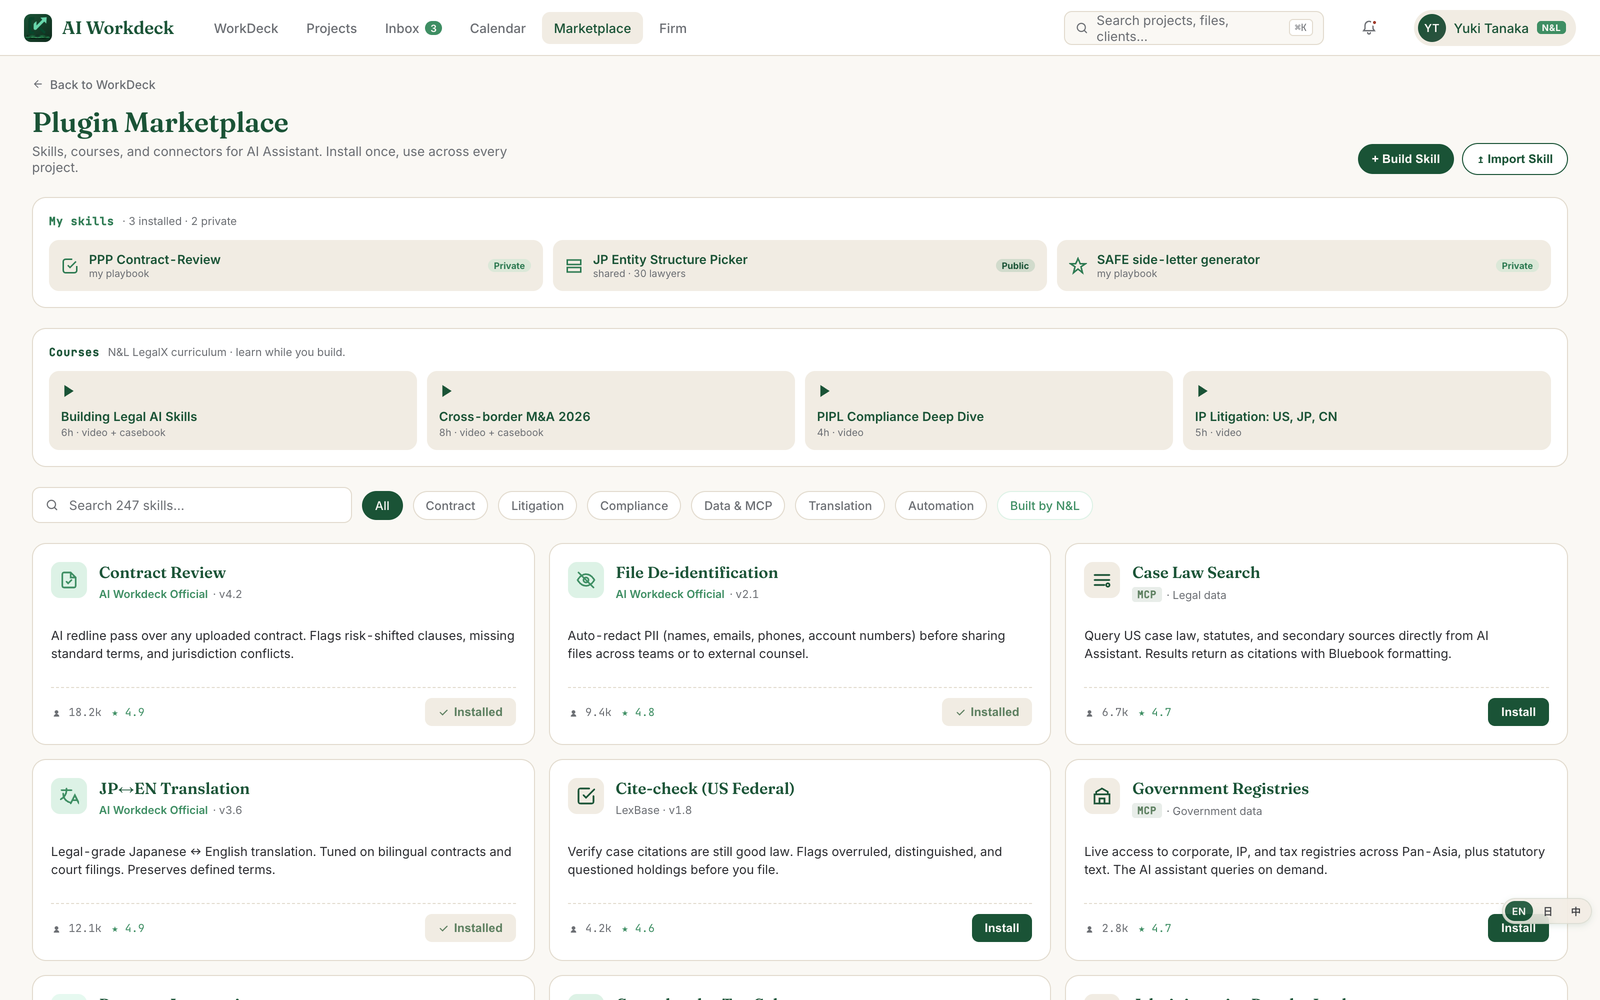The height and width of the screenshot is (1000, 1600).
Task: Click the back arrow beside Back to WorkDeck
Action: point(38,85)
